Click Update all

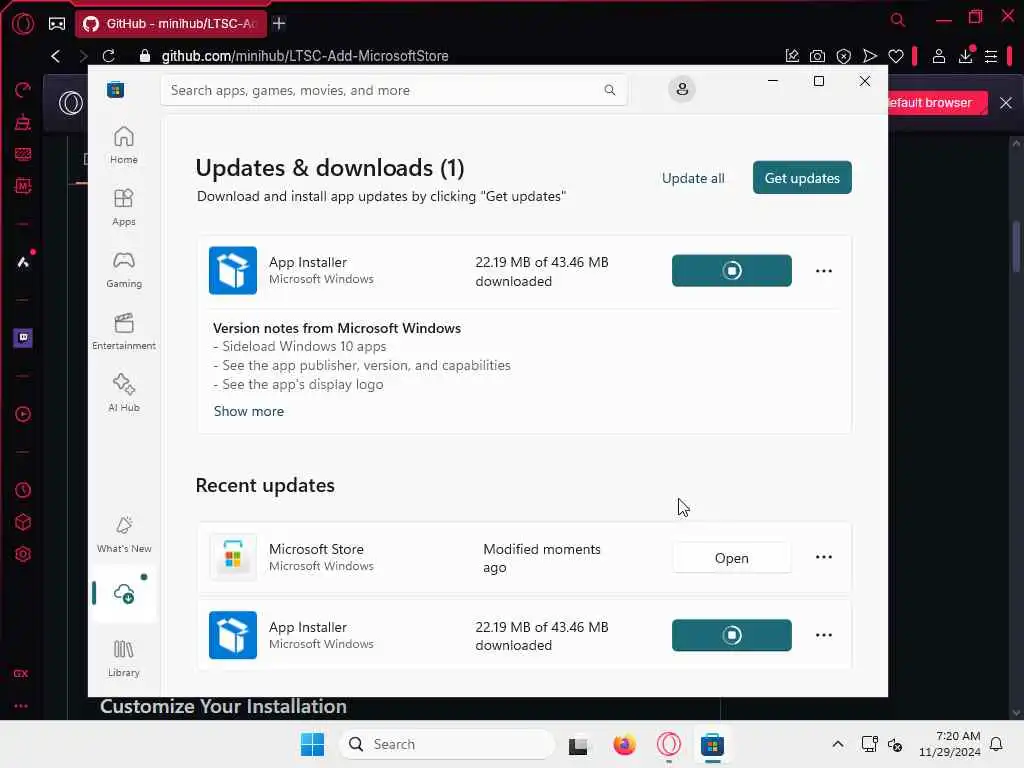pyautogui.click(x=693, y=178)
